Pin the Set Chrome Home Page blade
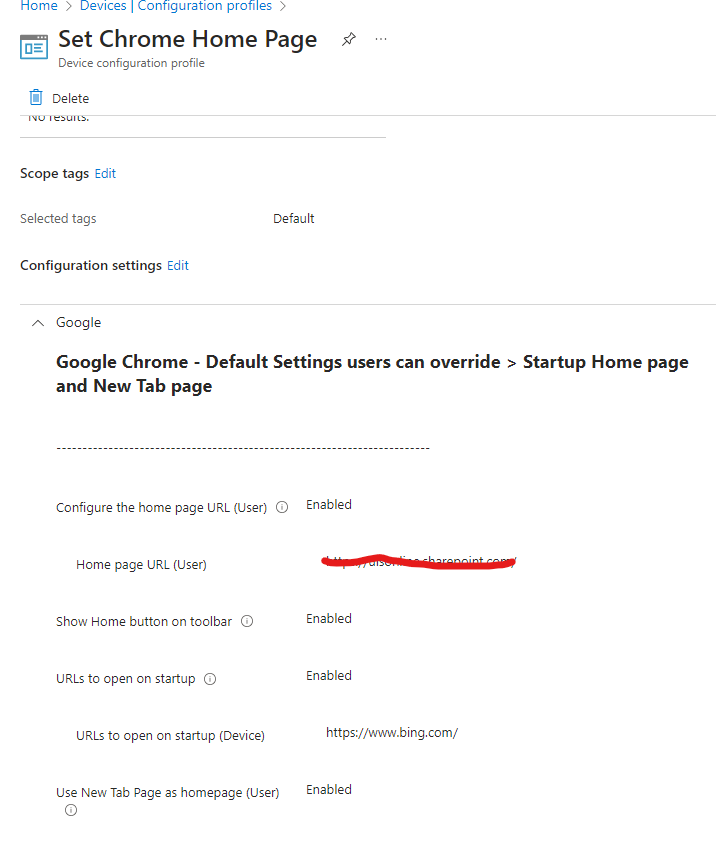This screenshot has height=856, width=716. click(x=349, y=39)
